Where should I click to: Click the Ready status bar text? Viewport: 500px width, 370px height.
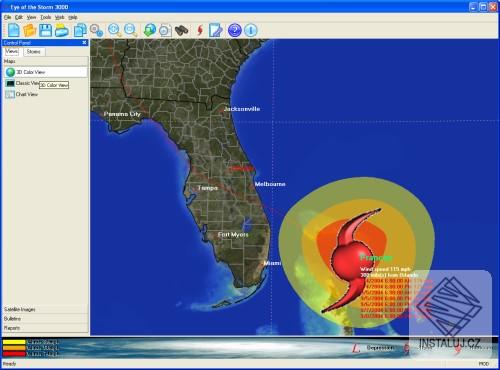point(10,364)
